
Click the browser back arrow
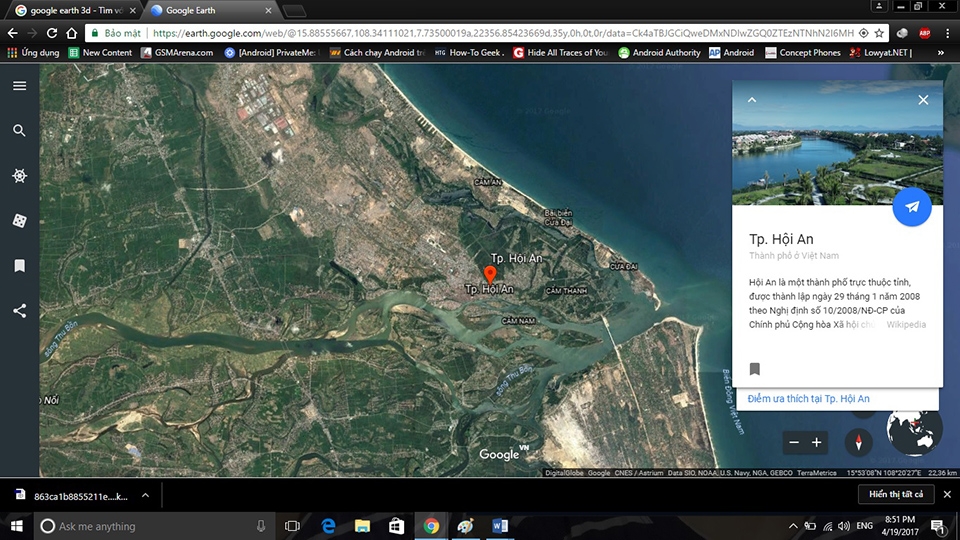pos(13,33)
